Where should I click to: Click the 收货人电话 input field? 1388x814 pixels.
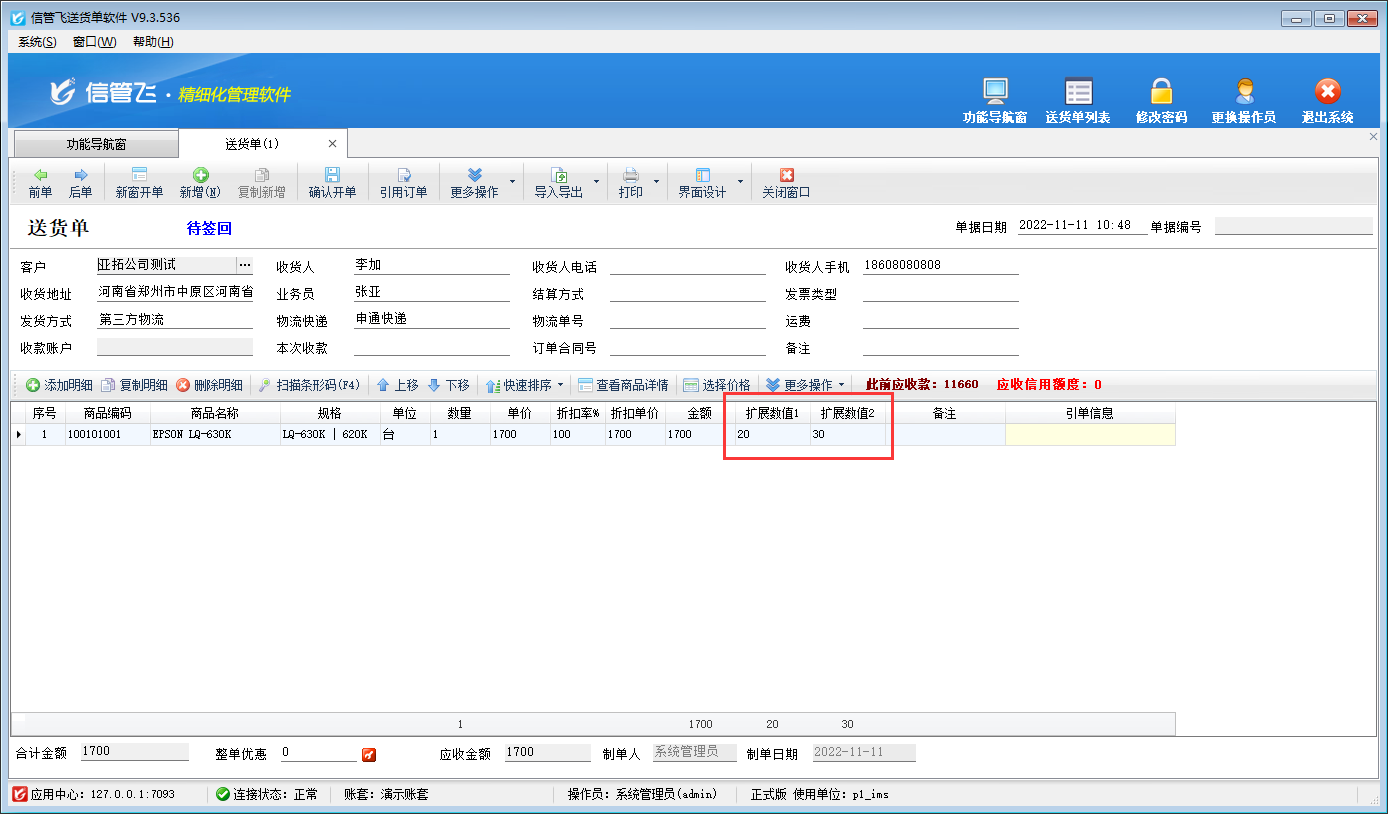[687, 266]
